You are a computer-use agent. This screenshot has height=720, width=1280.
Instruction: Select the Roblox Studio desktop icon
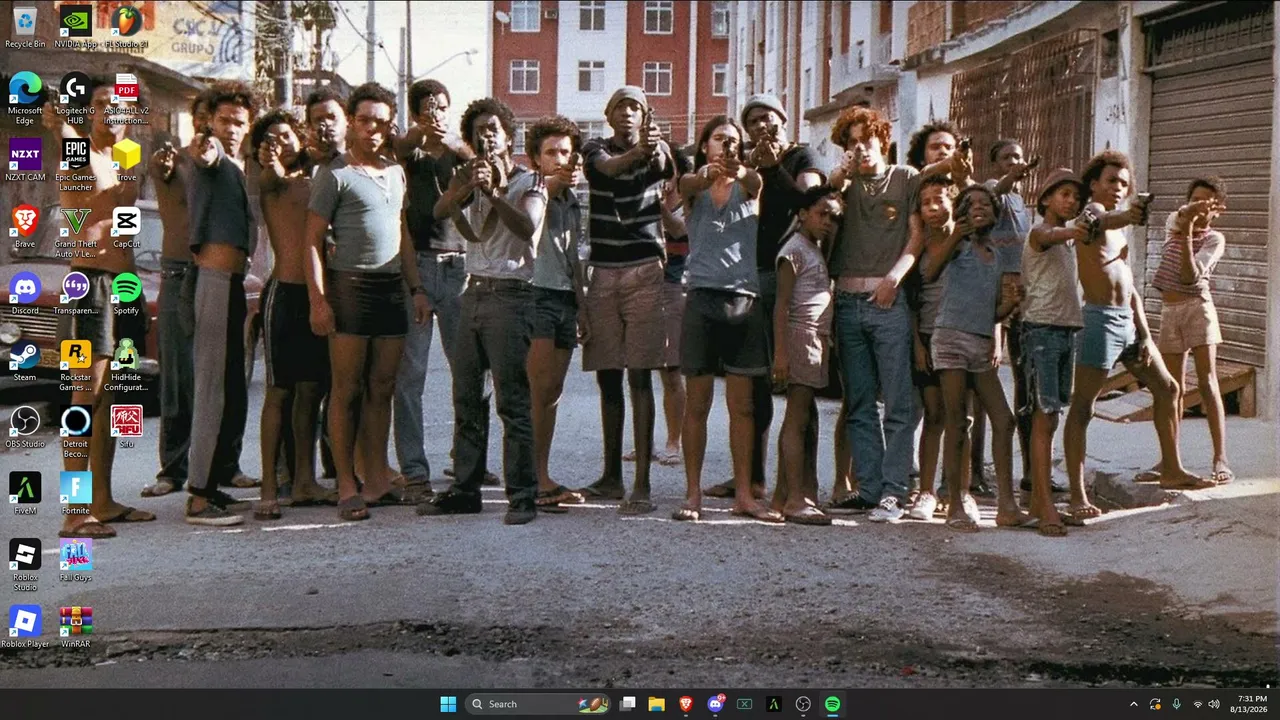(x=25, y=566)
